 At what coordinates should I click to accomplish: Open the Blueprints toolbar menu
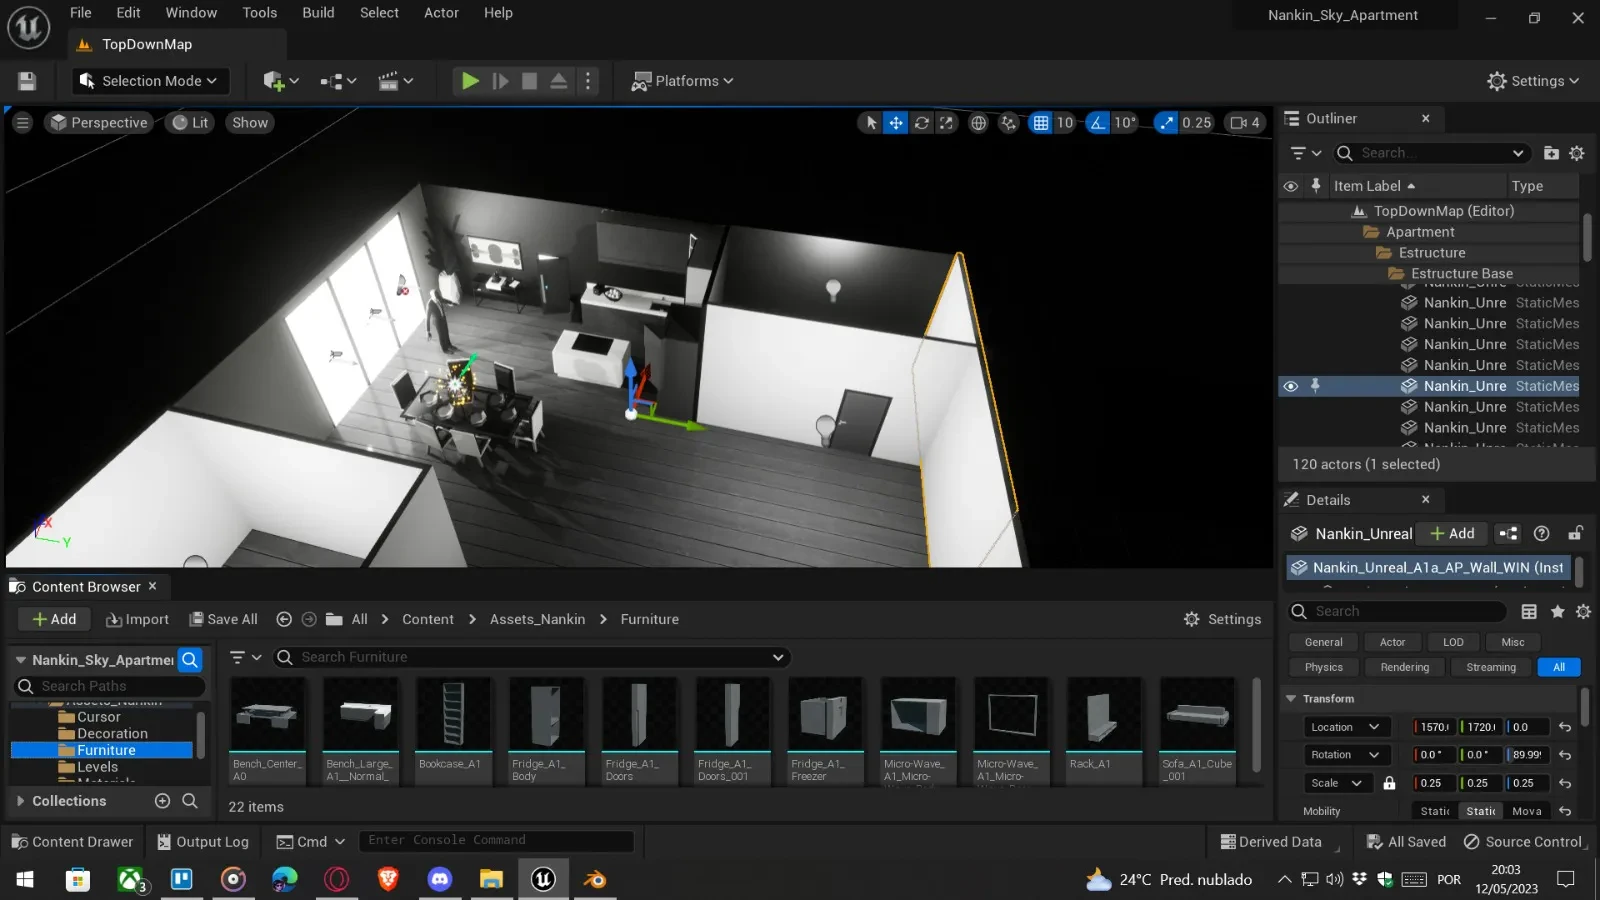338,81
